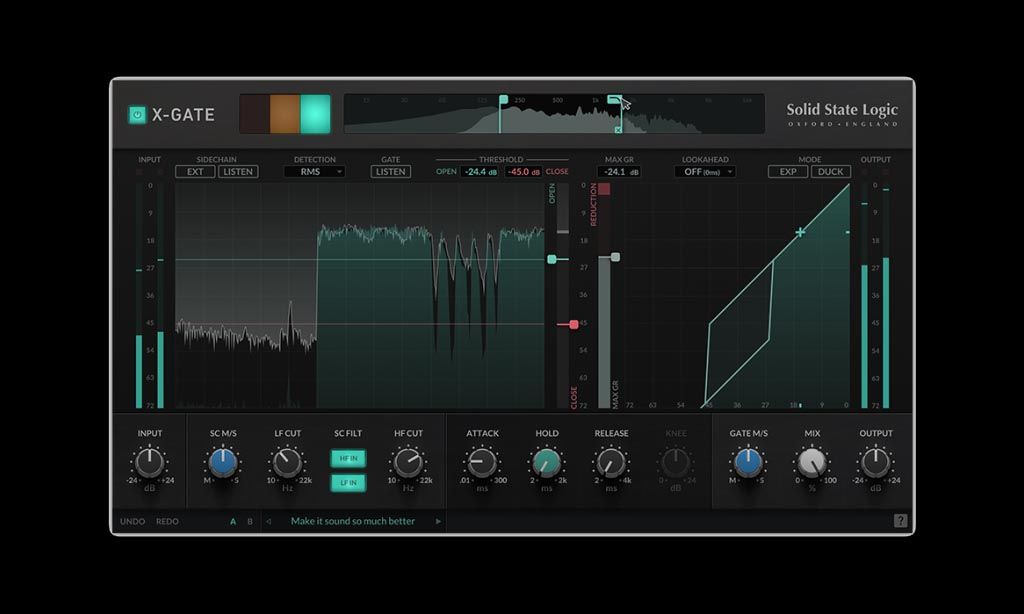Click the orange gate state block
The height and width of the screenshot is (614, 1024).
tap(285, 114)
